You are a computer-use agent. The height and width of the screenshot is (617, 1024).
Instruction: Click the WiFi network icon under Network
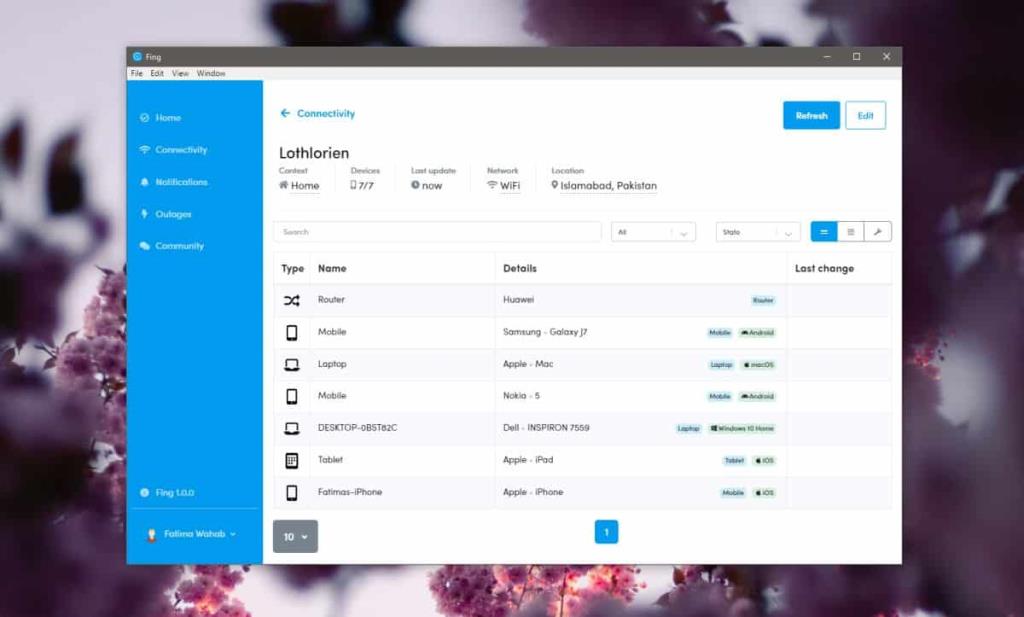pyautogui.click(x=492, y=185)
